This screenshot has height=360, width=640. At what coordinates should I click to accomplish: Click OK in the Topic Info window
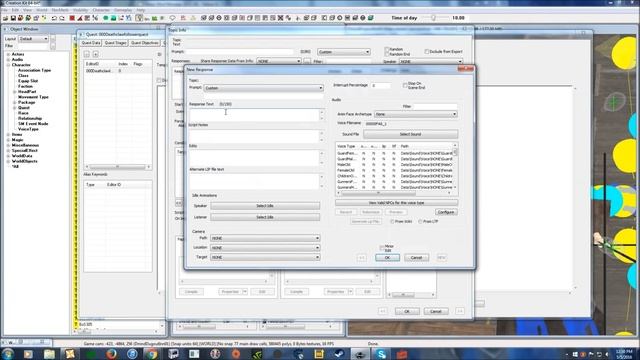click(x=407, y=311)
